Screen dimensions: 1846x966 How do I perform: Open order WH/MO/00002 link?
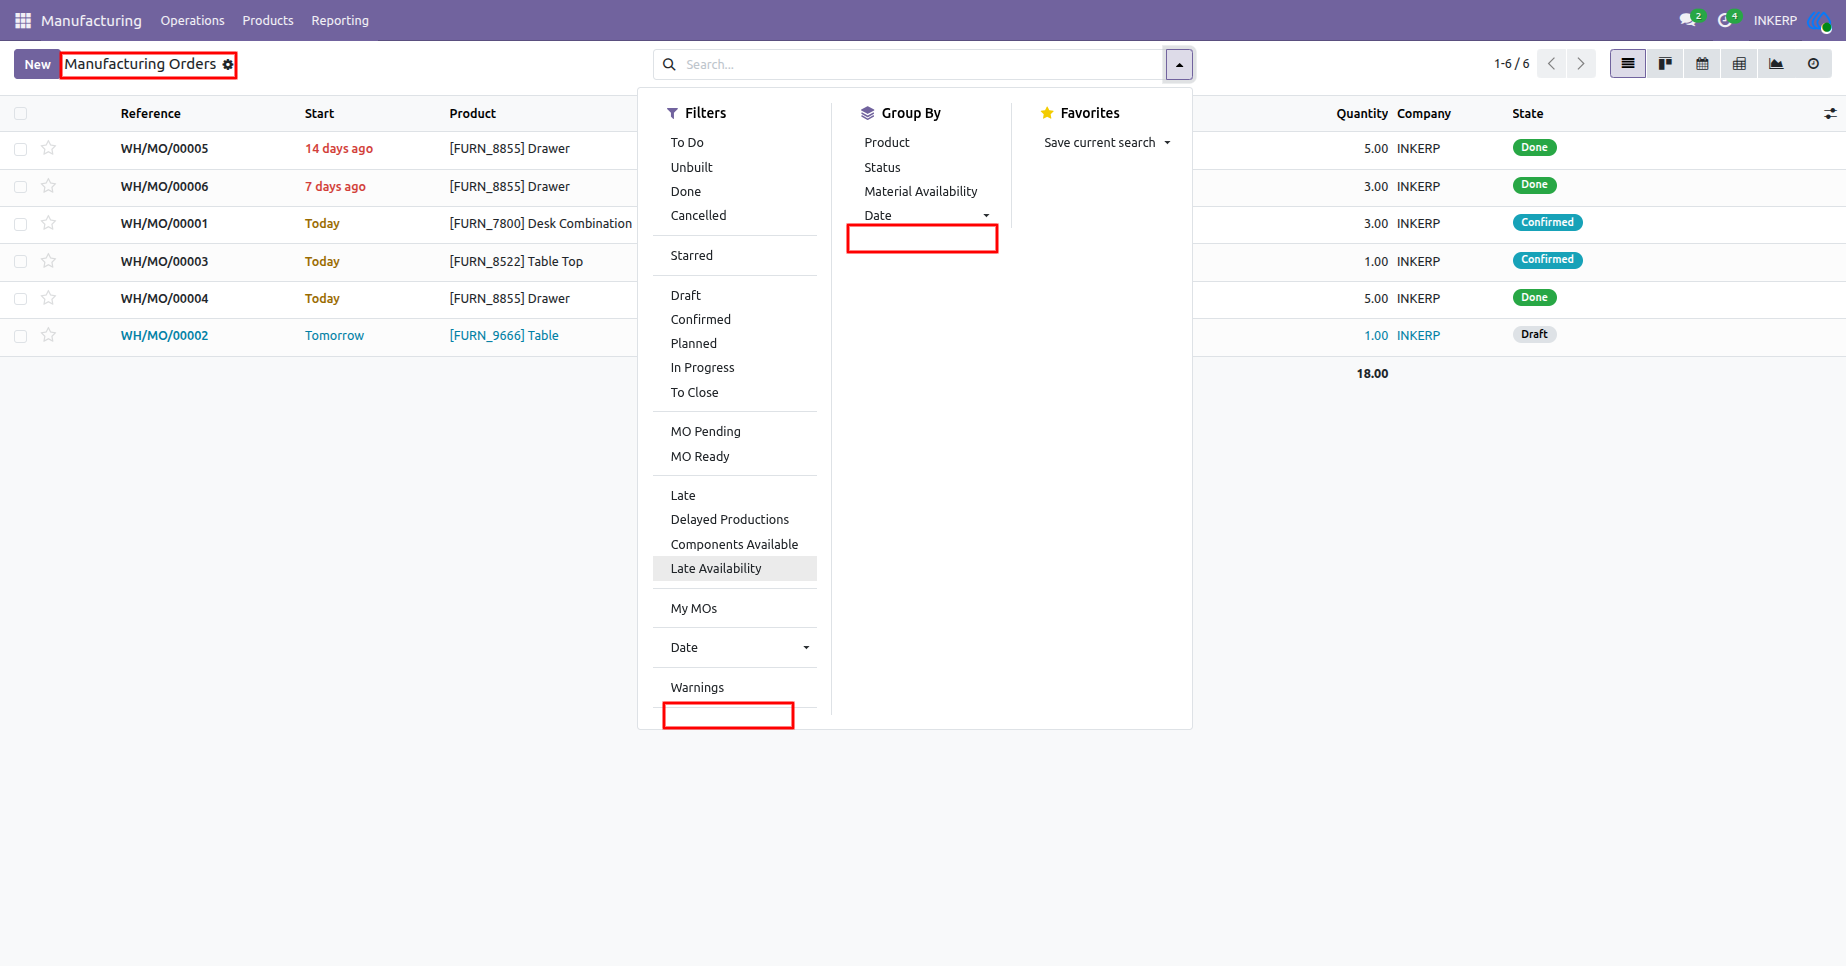click(x=165, y=336)
